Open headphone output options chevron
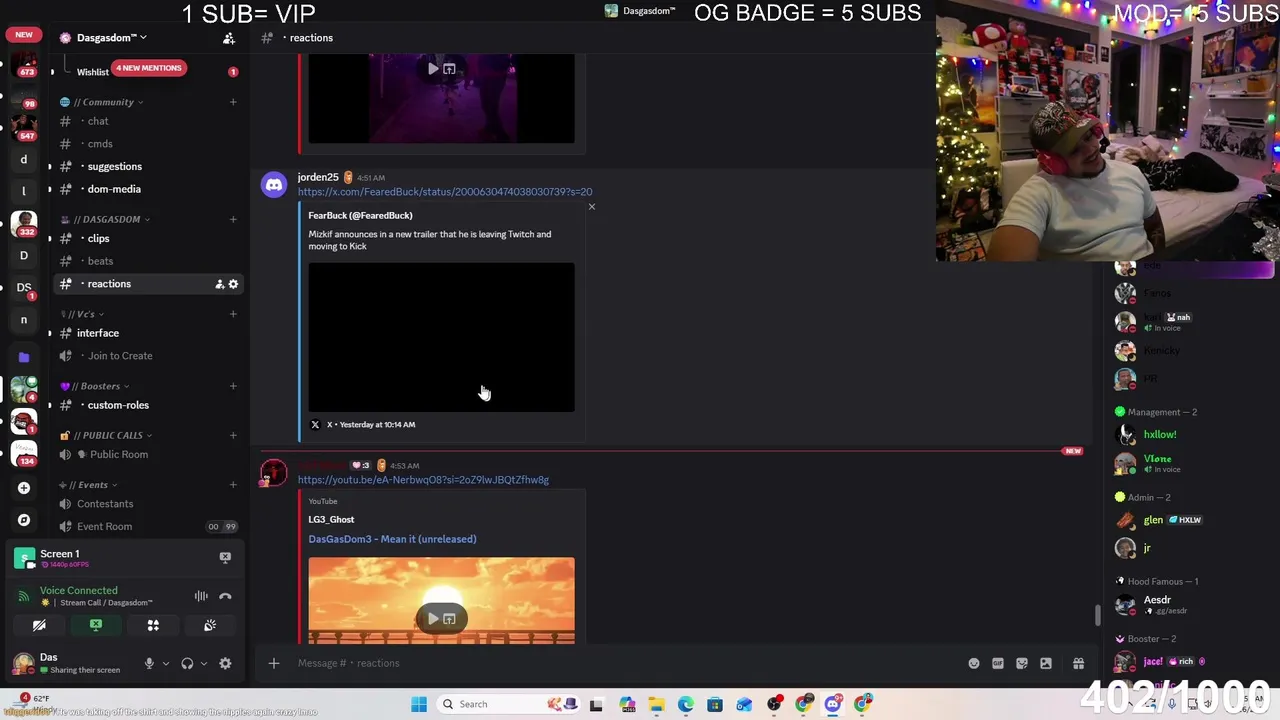The image size is (1280, 720). click(204, 663)
